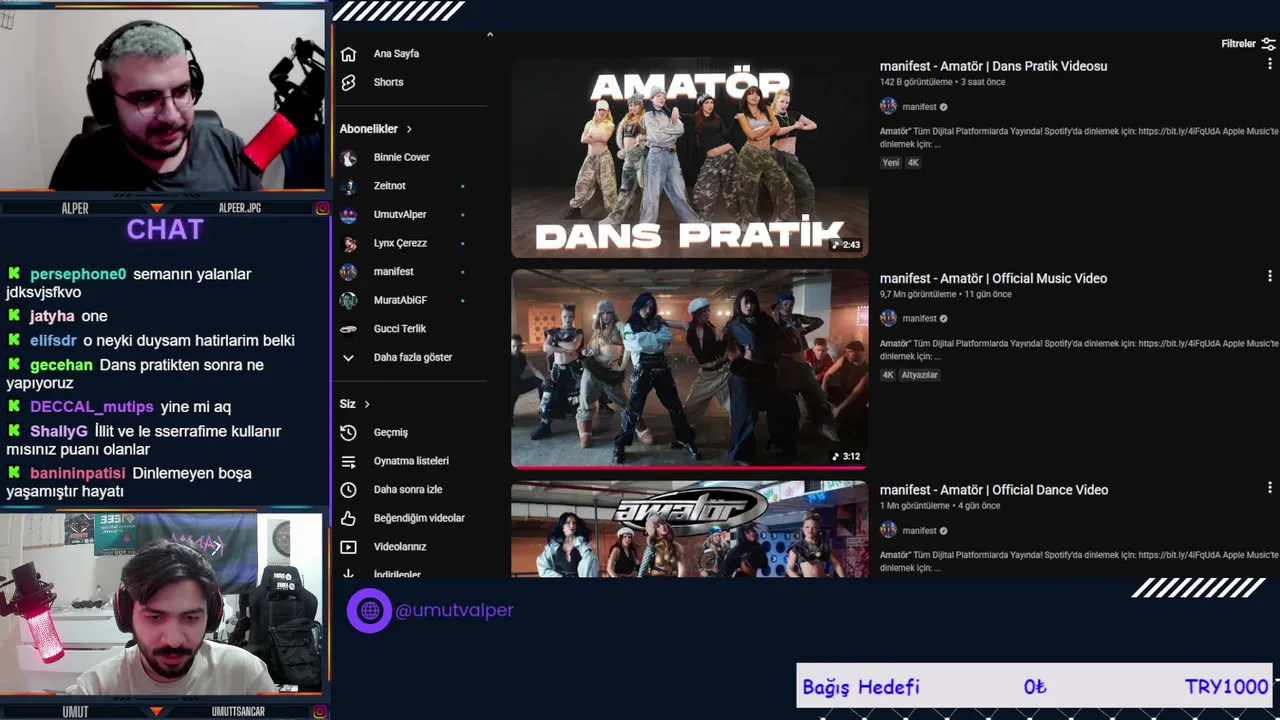
Task: Open the Official Music Video thumbnail
Action: (x=690, y=368)
